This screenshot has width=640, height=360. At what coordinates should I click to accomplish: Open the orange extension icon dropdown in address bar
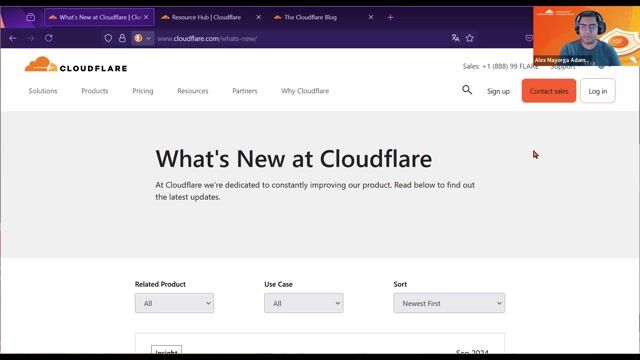tap(142, 38)
